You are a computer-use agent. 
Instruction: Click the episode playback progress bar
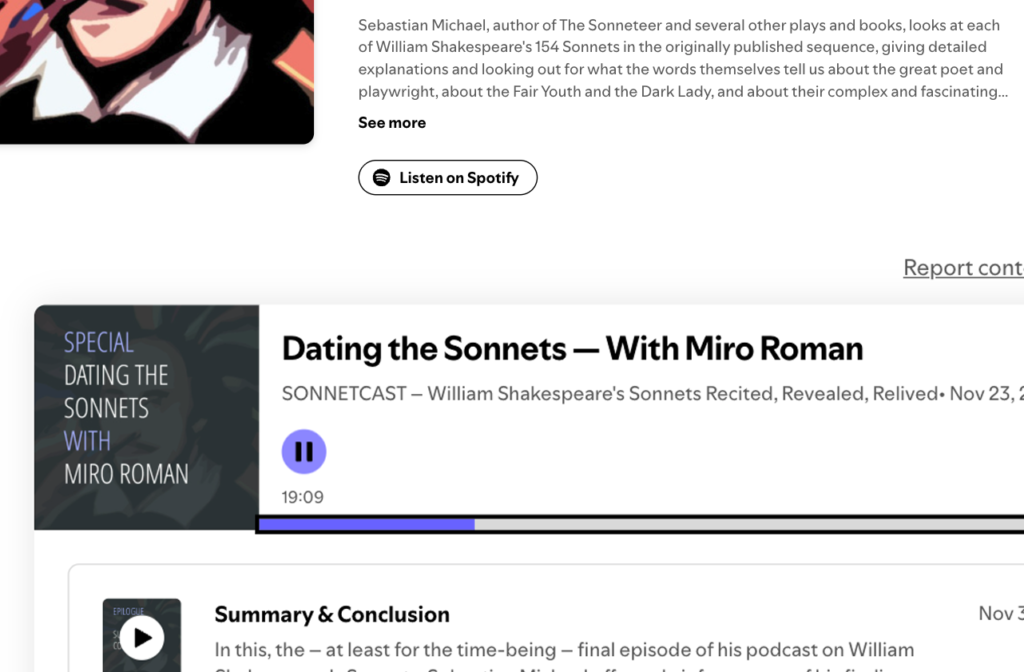tap(640, 524)
